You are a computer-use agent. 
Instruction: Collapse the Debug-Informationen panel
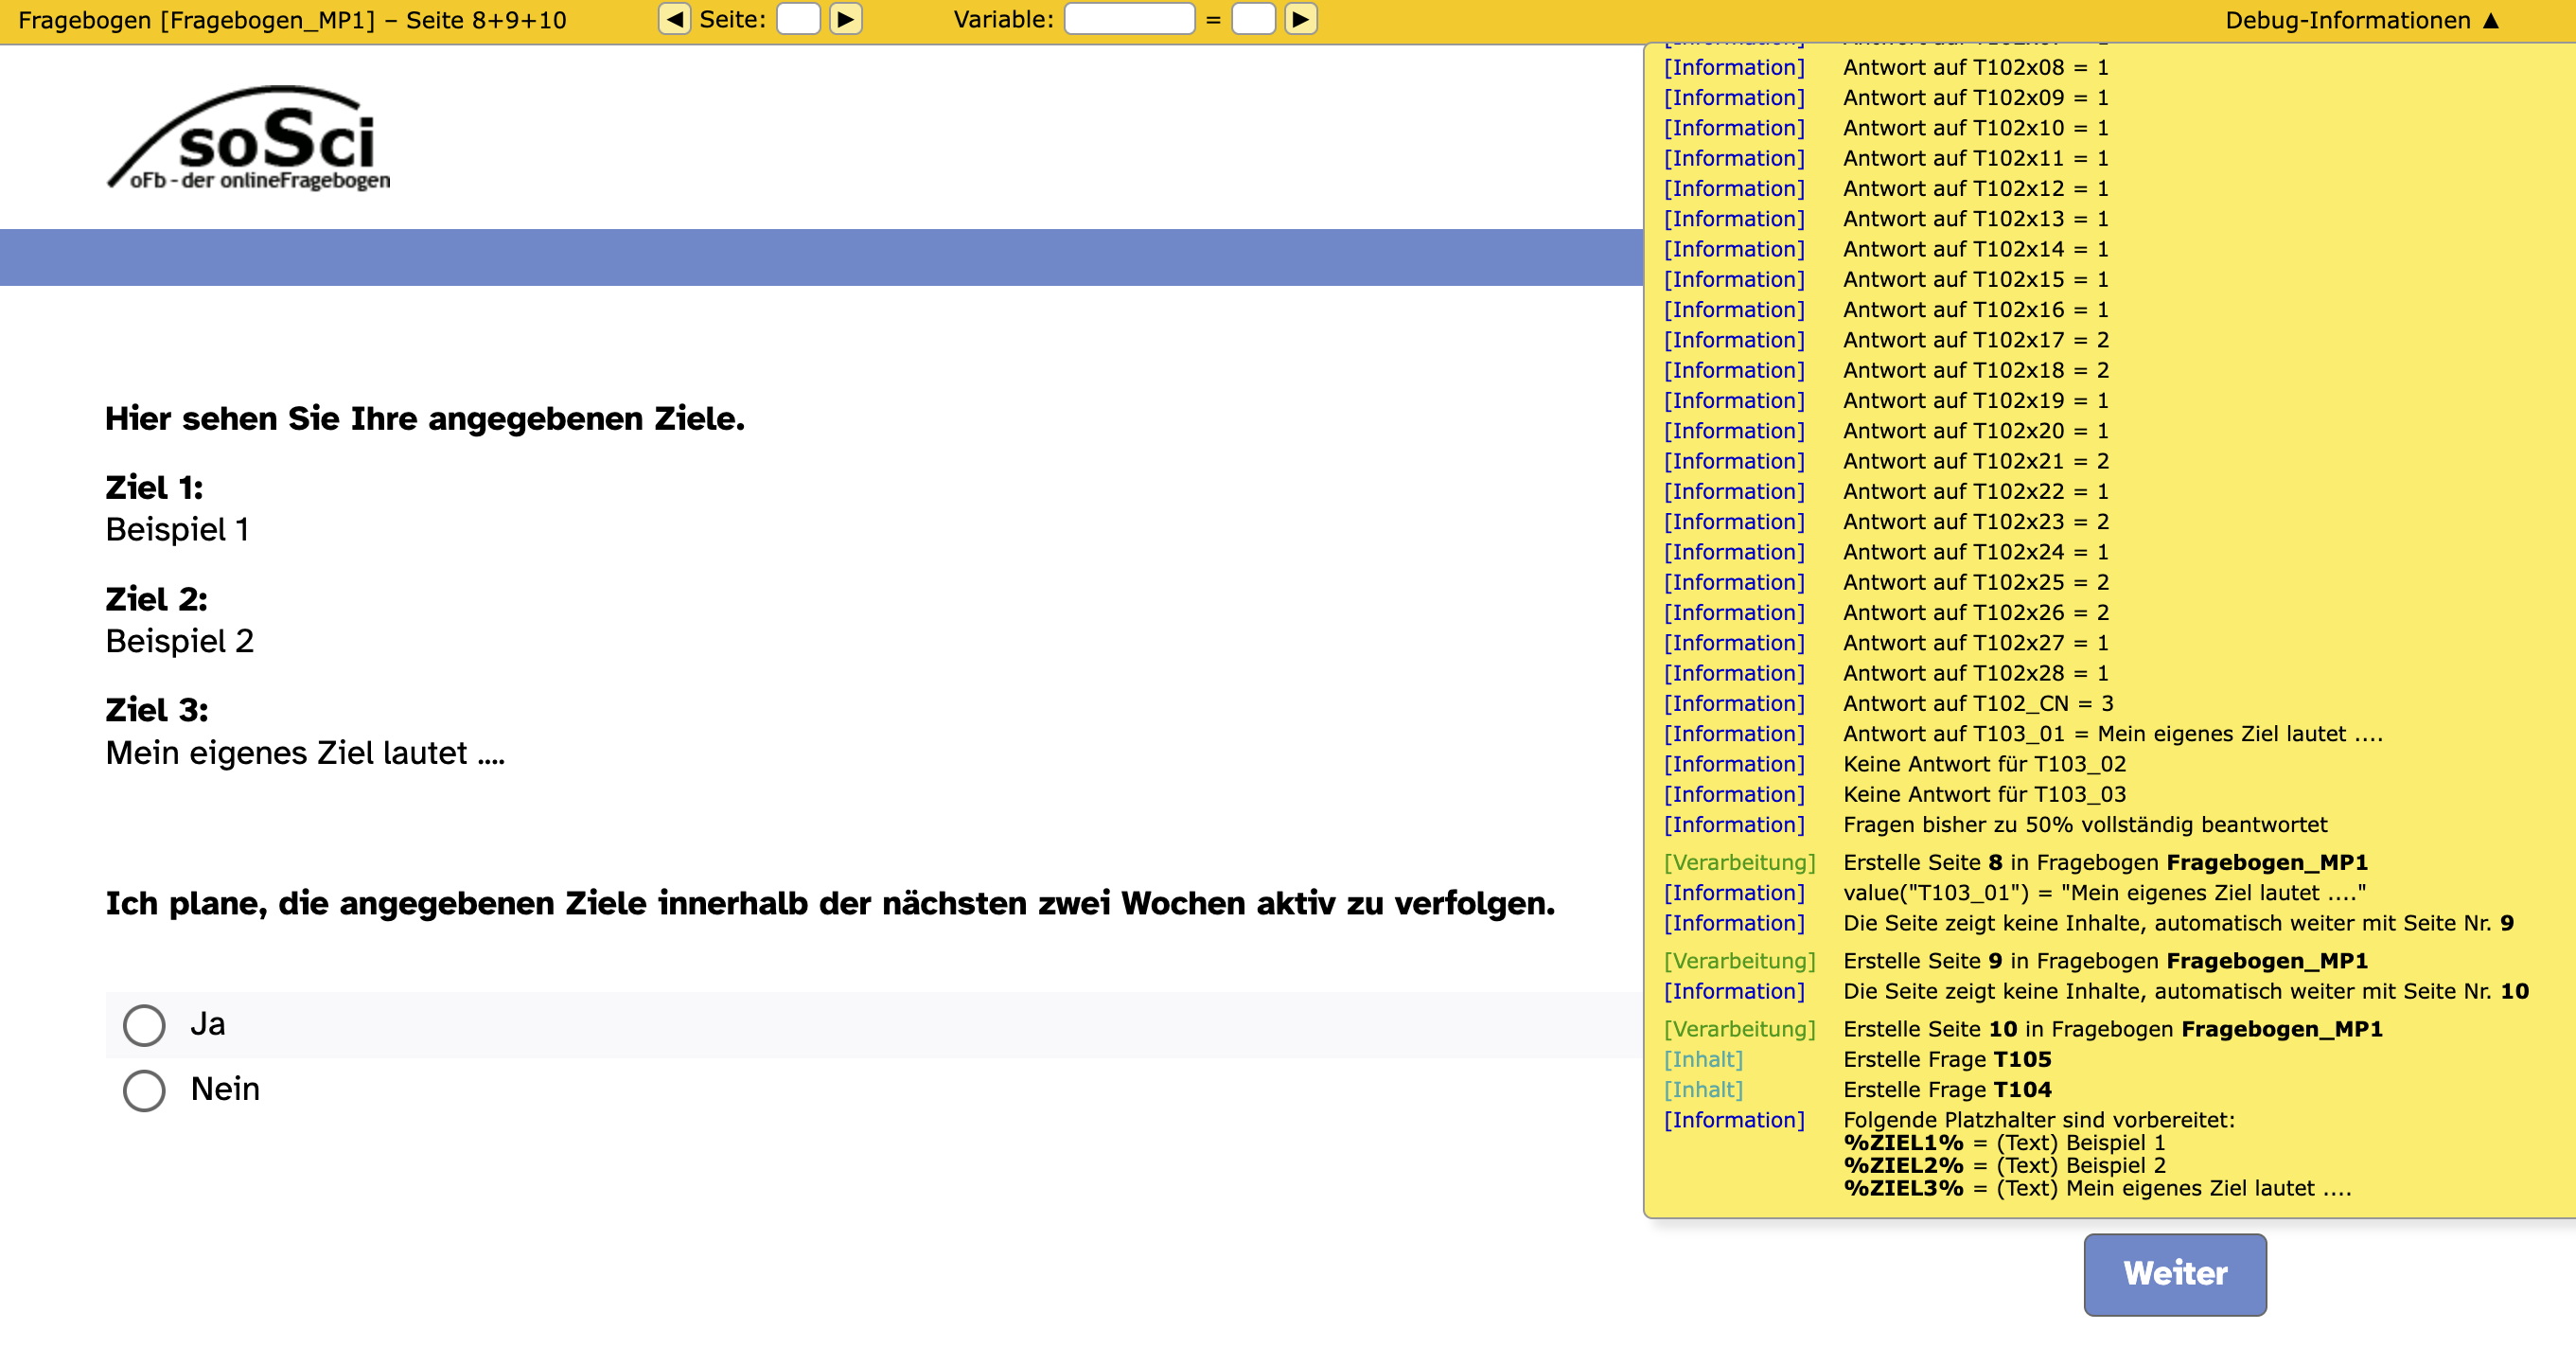2362,20
